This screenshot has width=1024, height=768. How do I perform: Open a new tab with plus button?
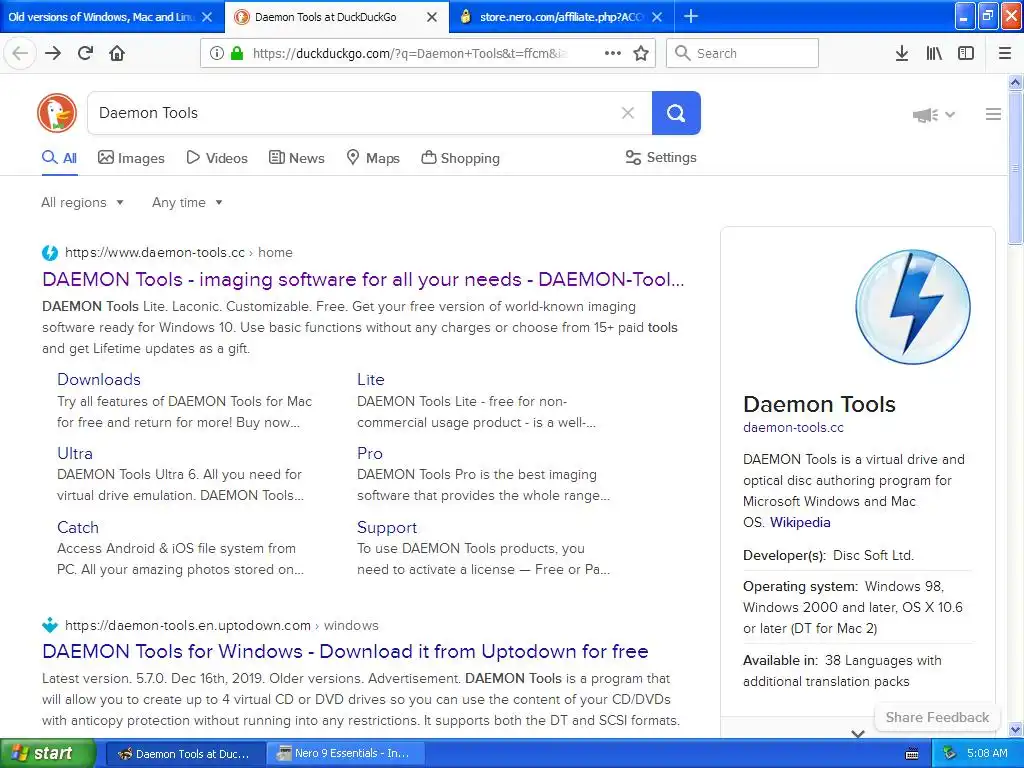click(690, 16)
